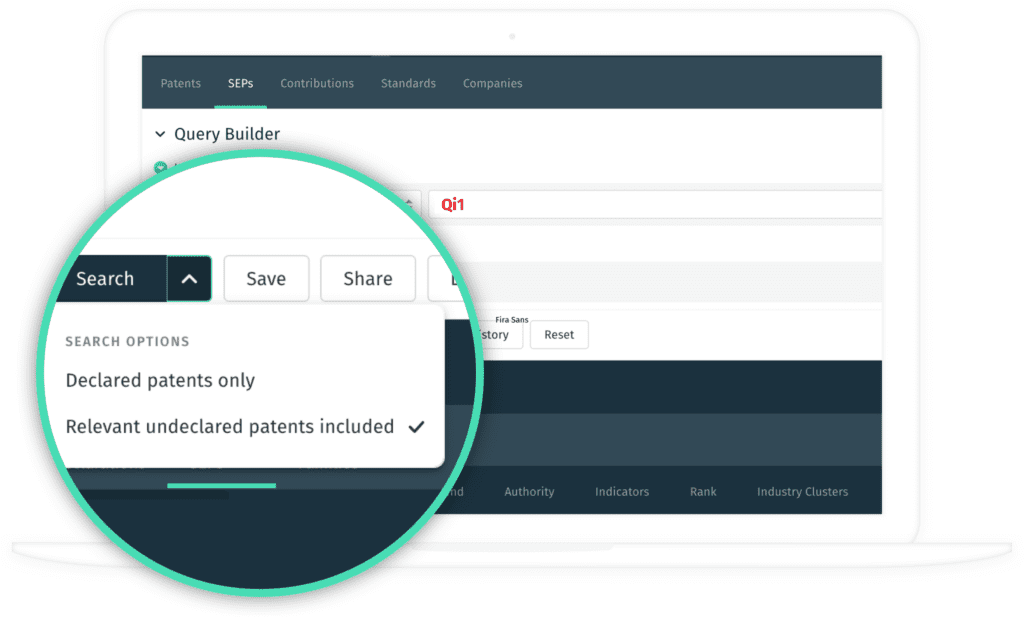This screenshot has width=1024, height=617.
Task: Toggle the search options chevron arrow
Action: [x=189, y=279]
